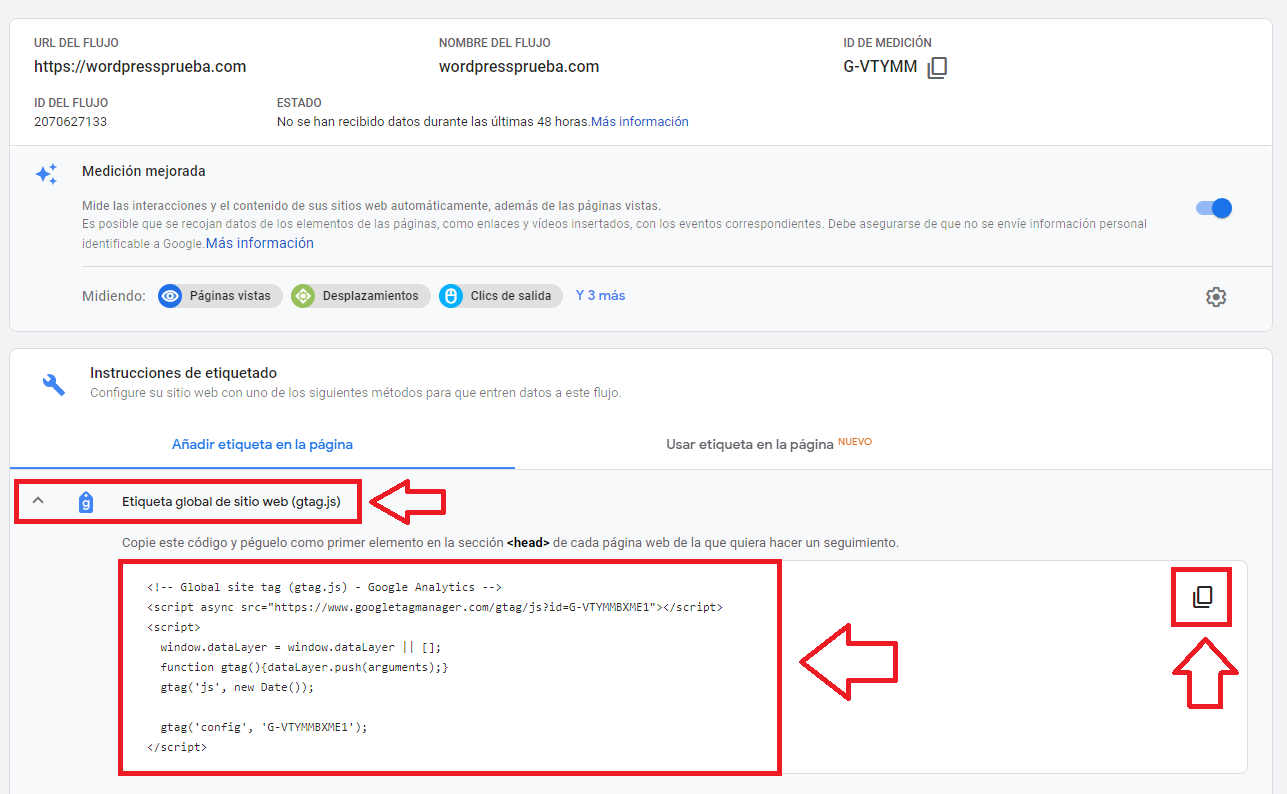Switch to Añadir etiqueta en la página tab
This screenshot has width=1287, height=794.
(x=262, y=444)
